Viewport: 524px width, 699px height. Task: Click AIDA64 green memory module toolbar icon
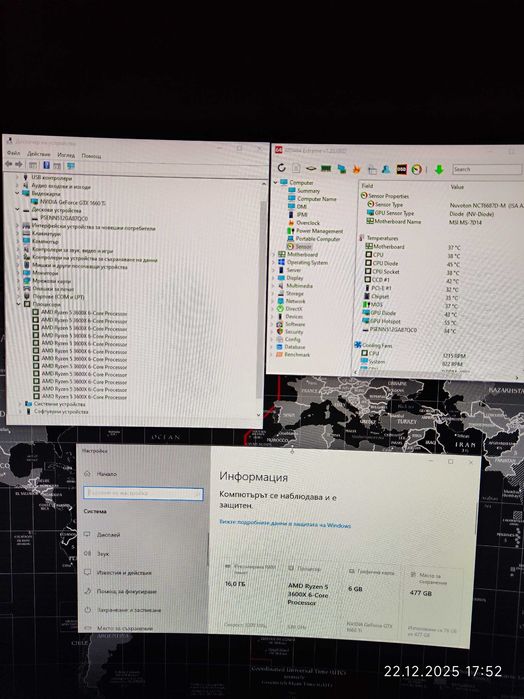(x=326, y=169)
